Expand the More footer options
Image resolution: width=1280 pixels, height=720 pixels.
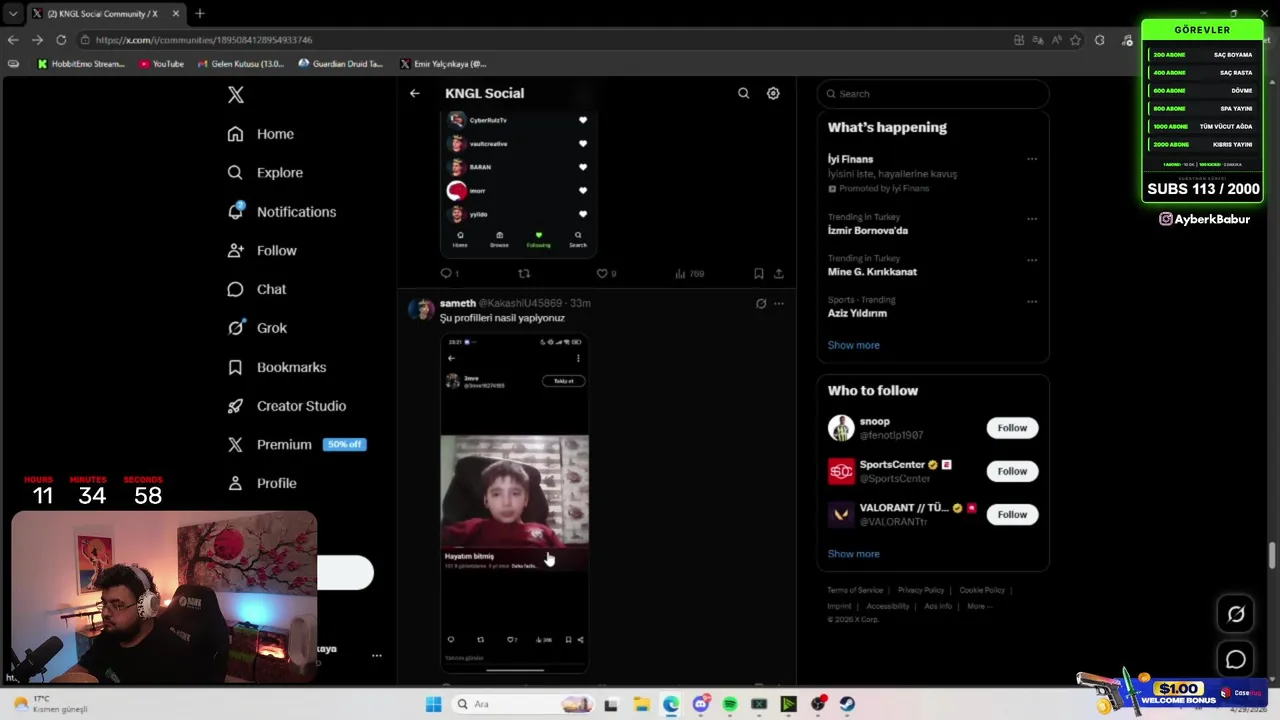pos(979,606)
